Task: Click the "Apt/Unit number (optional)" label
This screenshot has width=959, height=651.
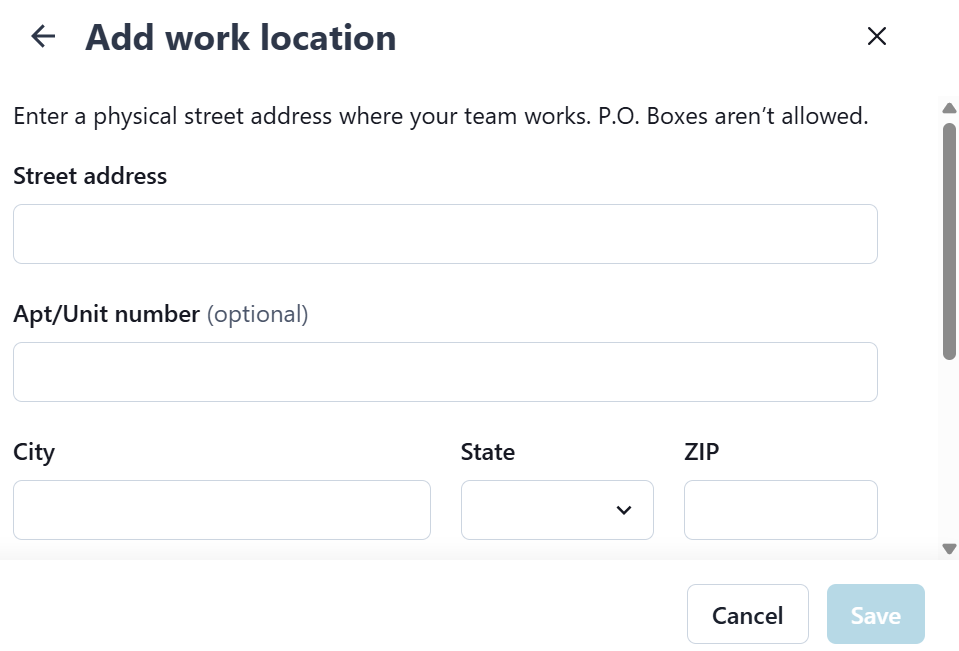Action: pyautogui.click(x=160, y=314)
